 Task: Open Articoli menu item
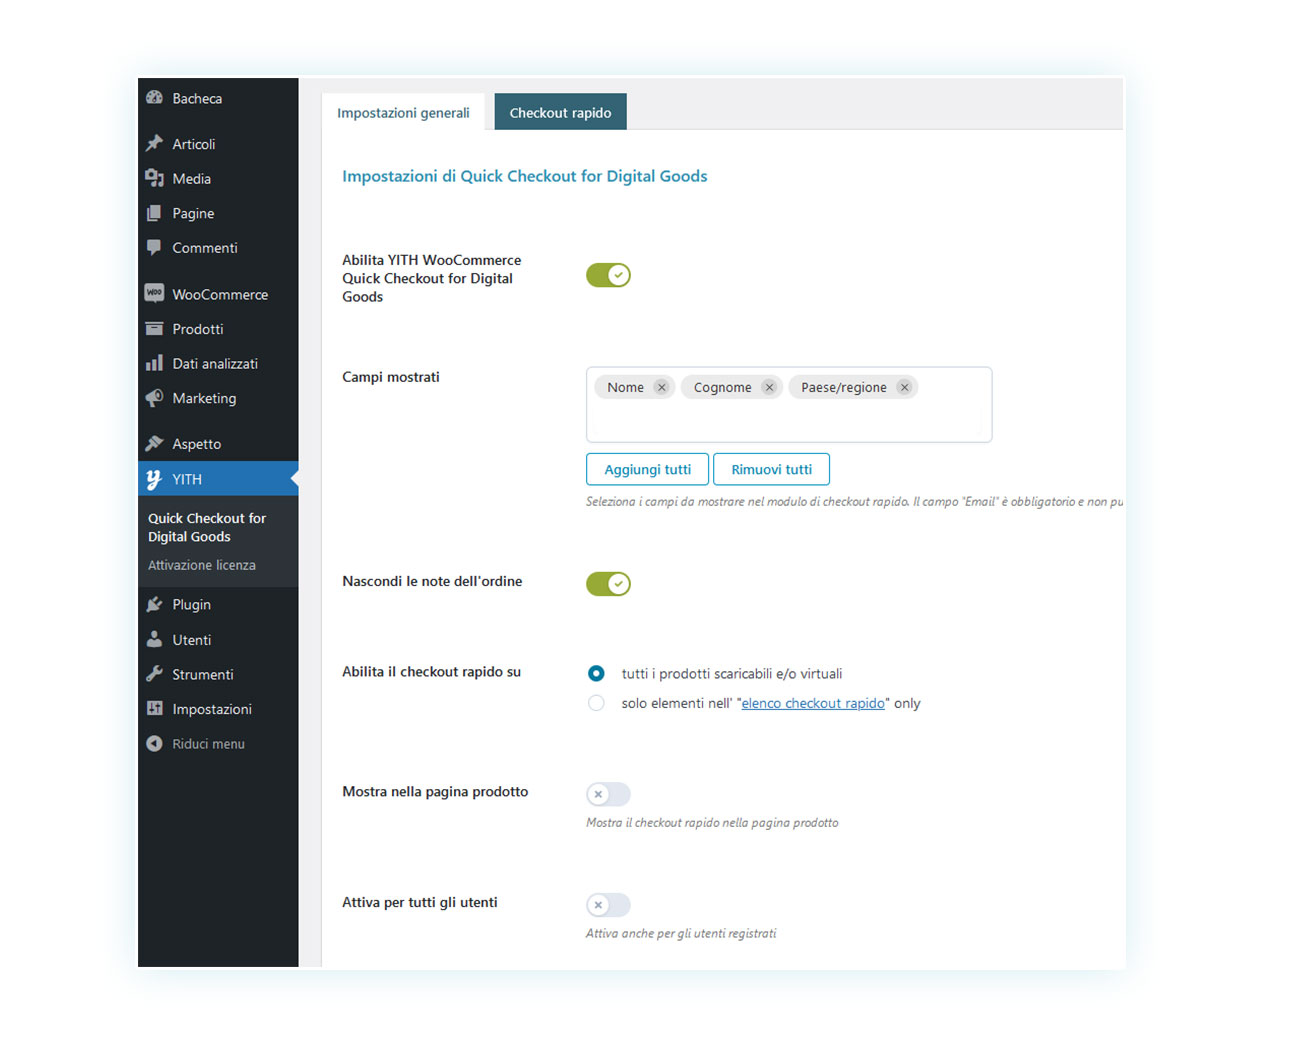coord(218,144)
